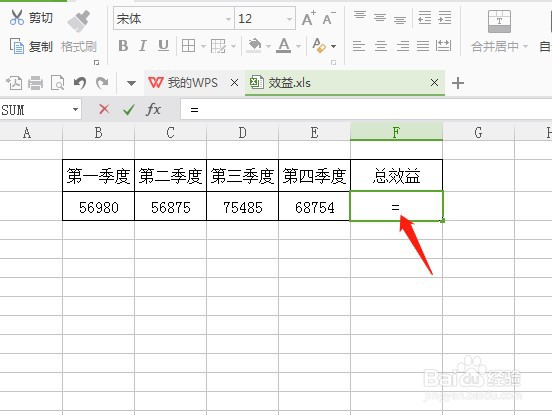The image size is (552, 415).
Task: Click the distributed alignment icon
Action: (443, 46)
